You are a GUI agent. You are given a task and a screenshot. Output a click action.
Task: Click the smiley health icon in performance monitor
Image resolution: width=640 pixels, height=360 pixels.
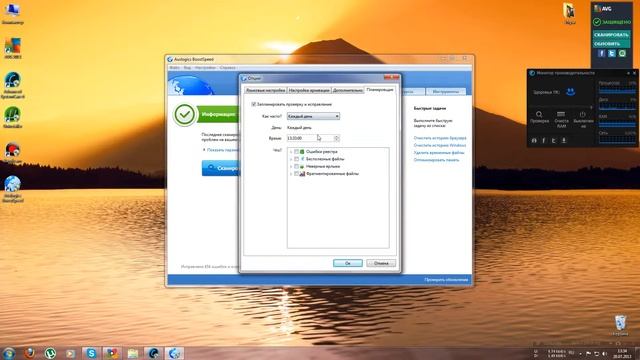tap(571, 92)
